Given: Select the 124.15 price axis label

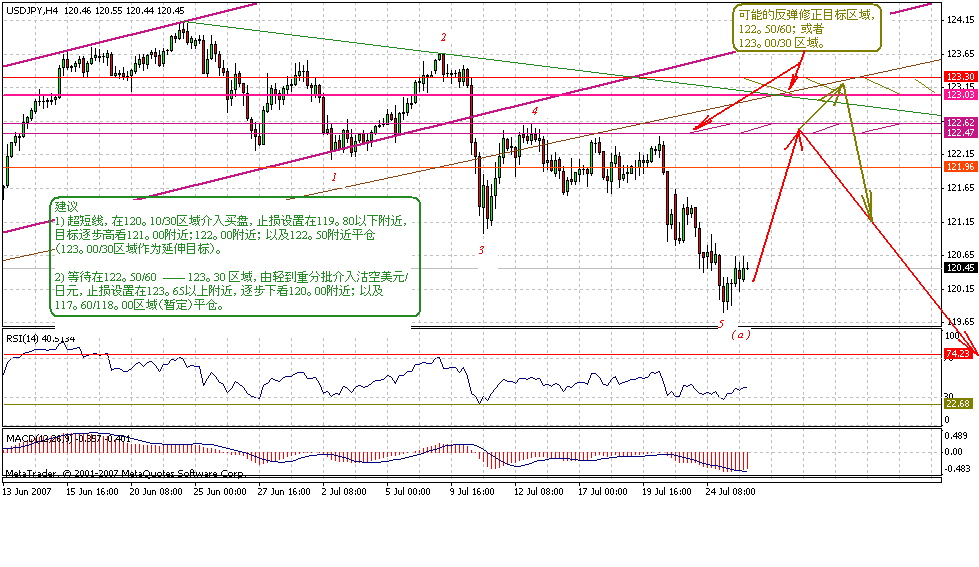Looking at the screenshot, I should (x=960, y=20).
